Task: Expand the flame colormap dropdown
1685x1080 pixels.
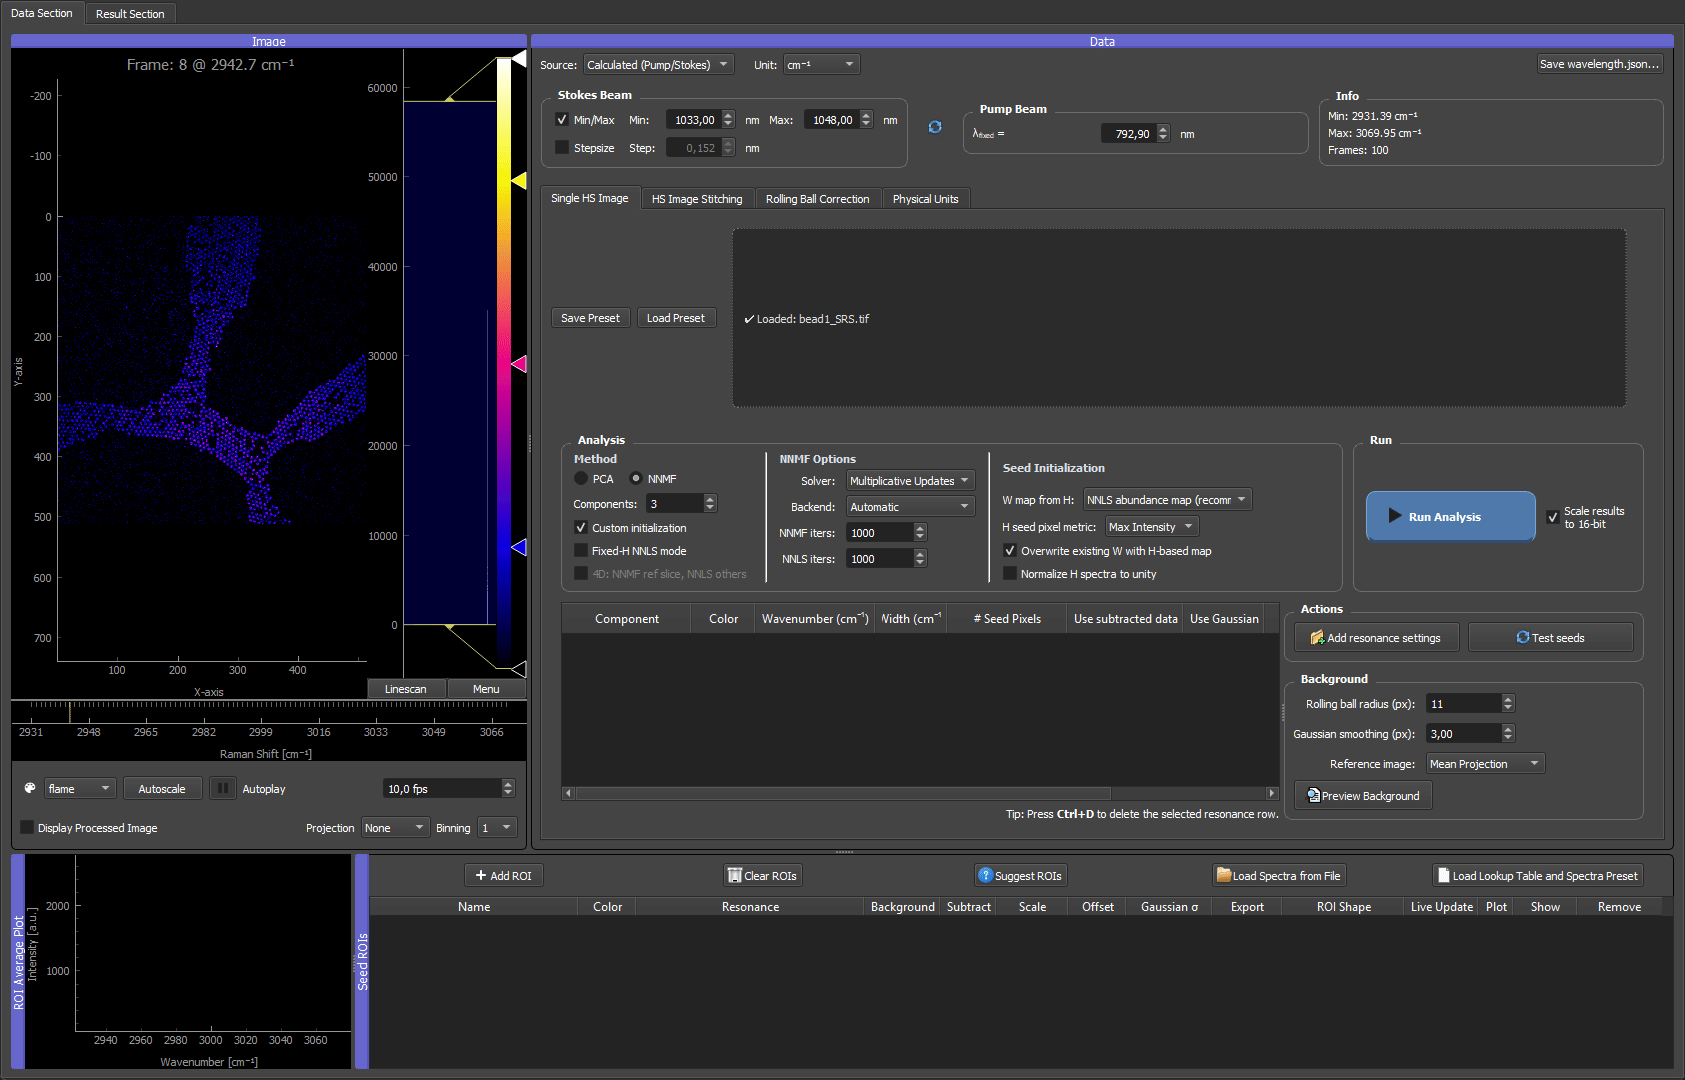Action: [80, 789]
